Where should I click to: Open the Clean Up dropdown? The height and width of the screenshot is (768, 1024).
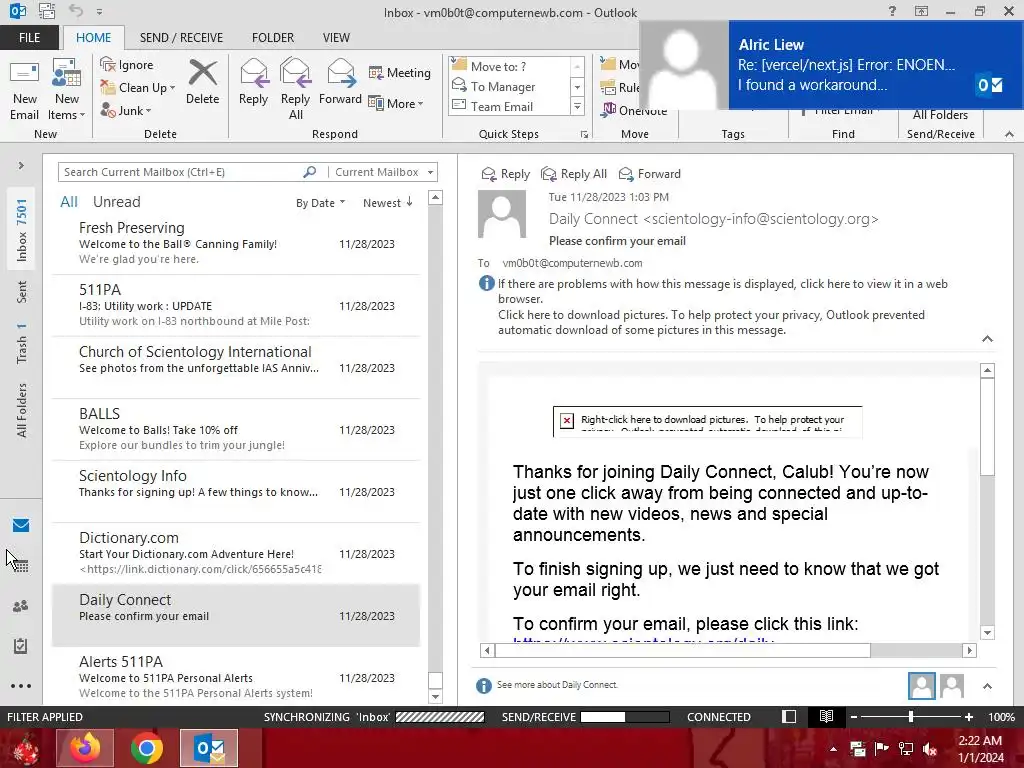click(138, 88)
